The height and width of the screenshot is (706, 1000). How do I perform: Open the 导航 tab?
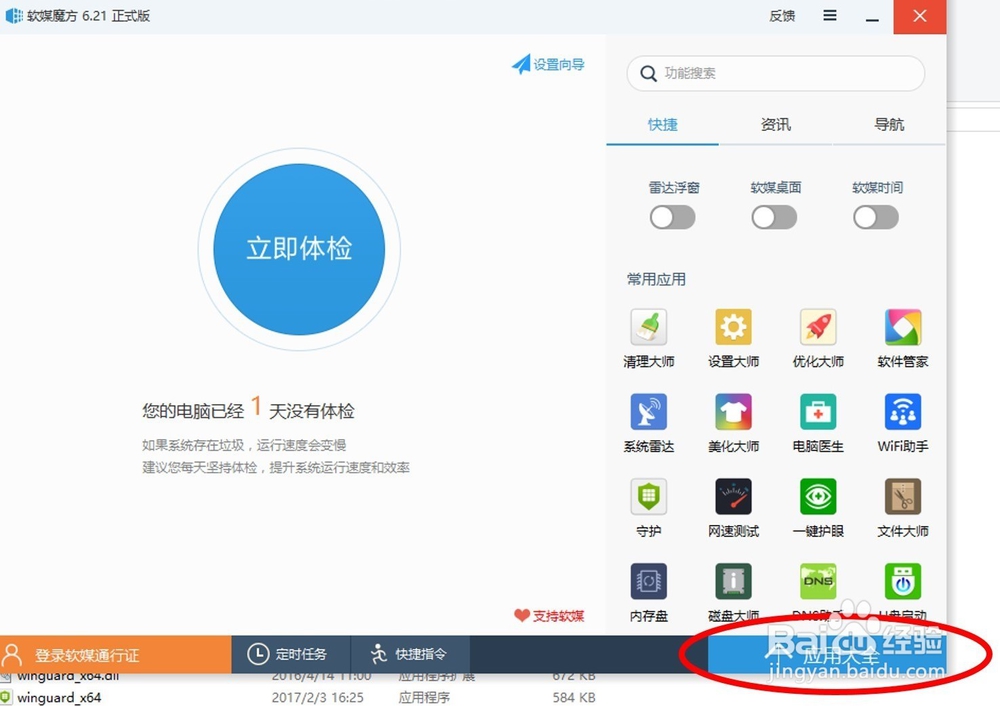889,124
